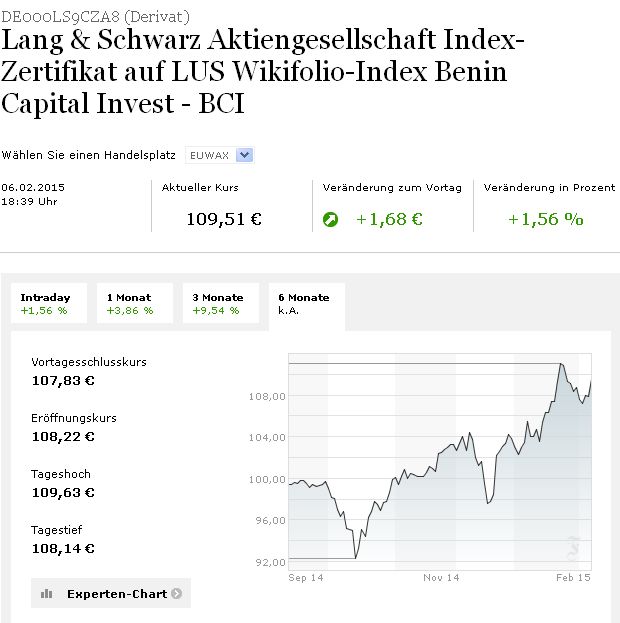Click the Lang & Schwarz certificate title
620x623 pixels.
click(261, 72)
